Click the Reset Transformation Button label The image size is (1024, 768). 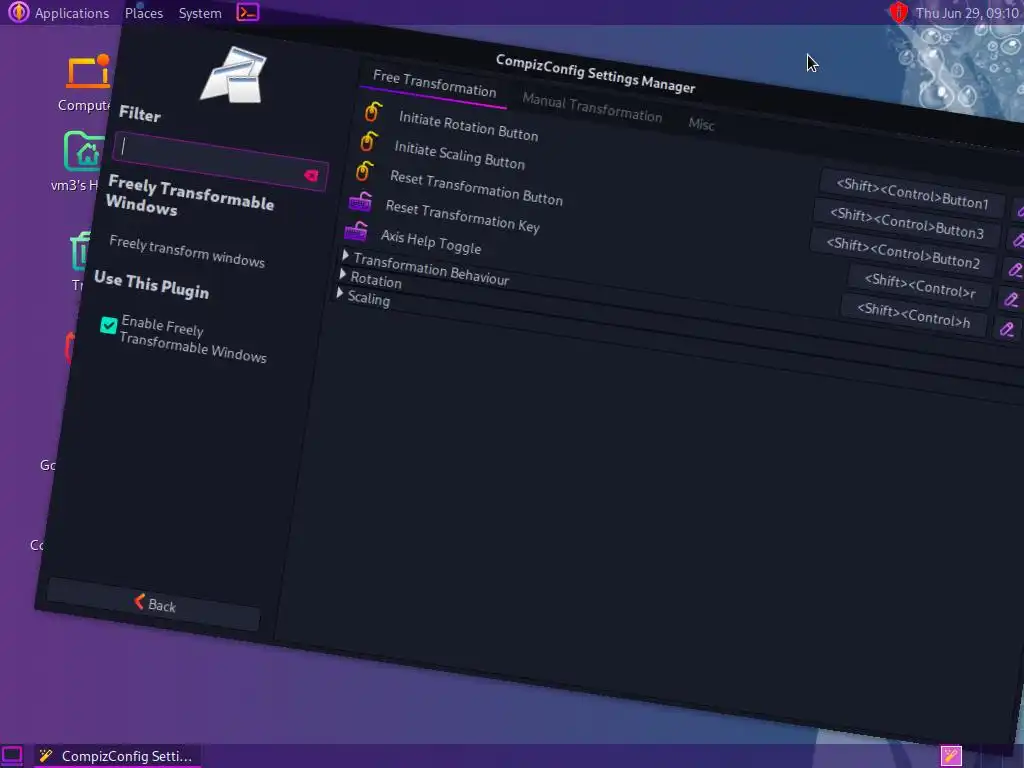(476, 188)
